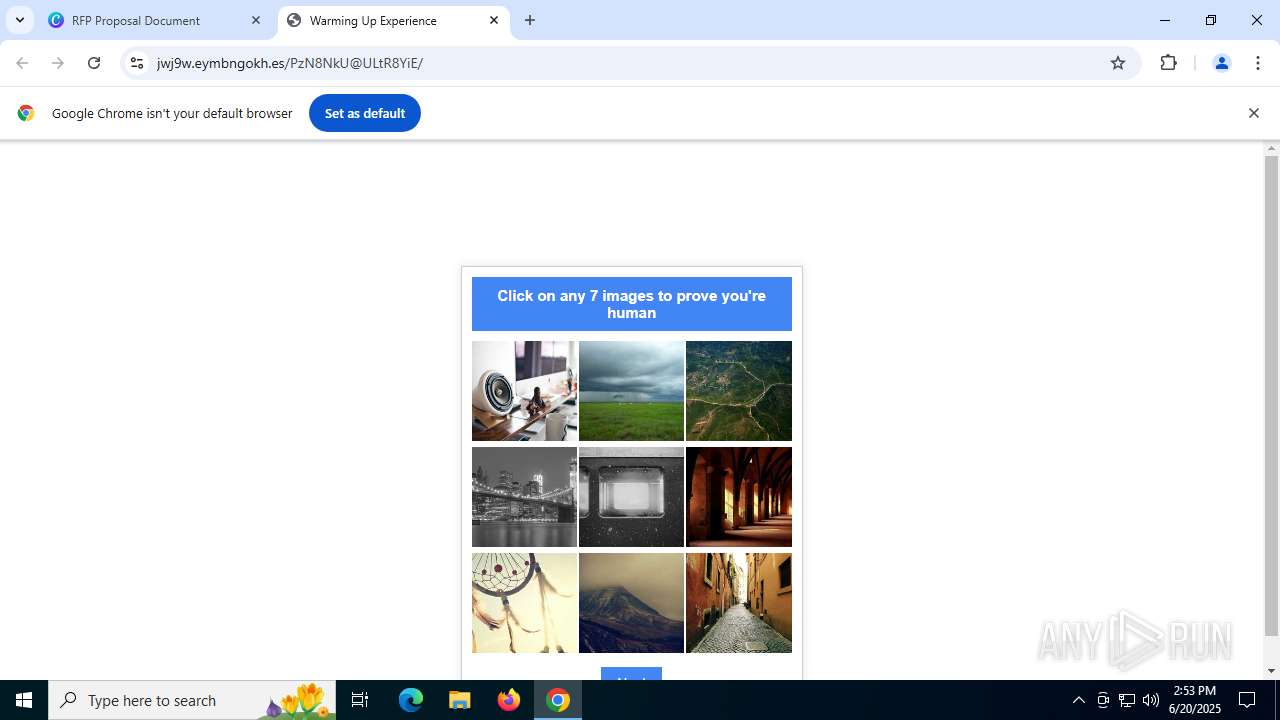The height and width of the screenshot is (720, 1280).
Task: Click the address bar URL
Action: point(290,63)
